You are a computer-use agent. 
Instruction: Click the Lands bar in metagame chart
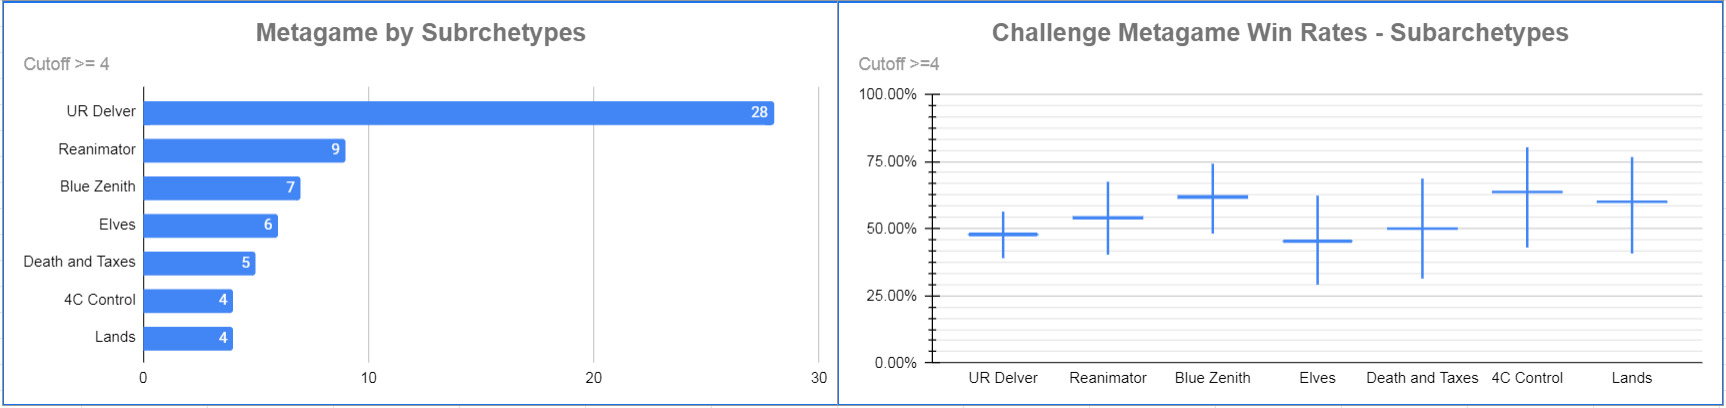click(x=188, y=338)
